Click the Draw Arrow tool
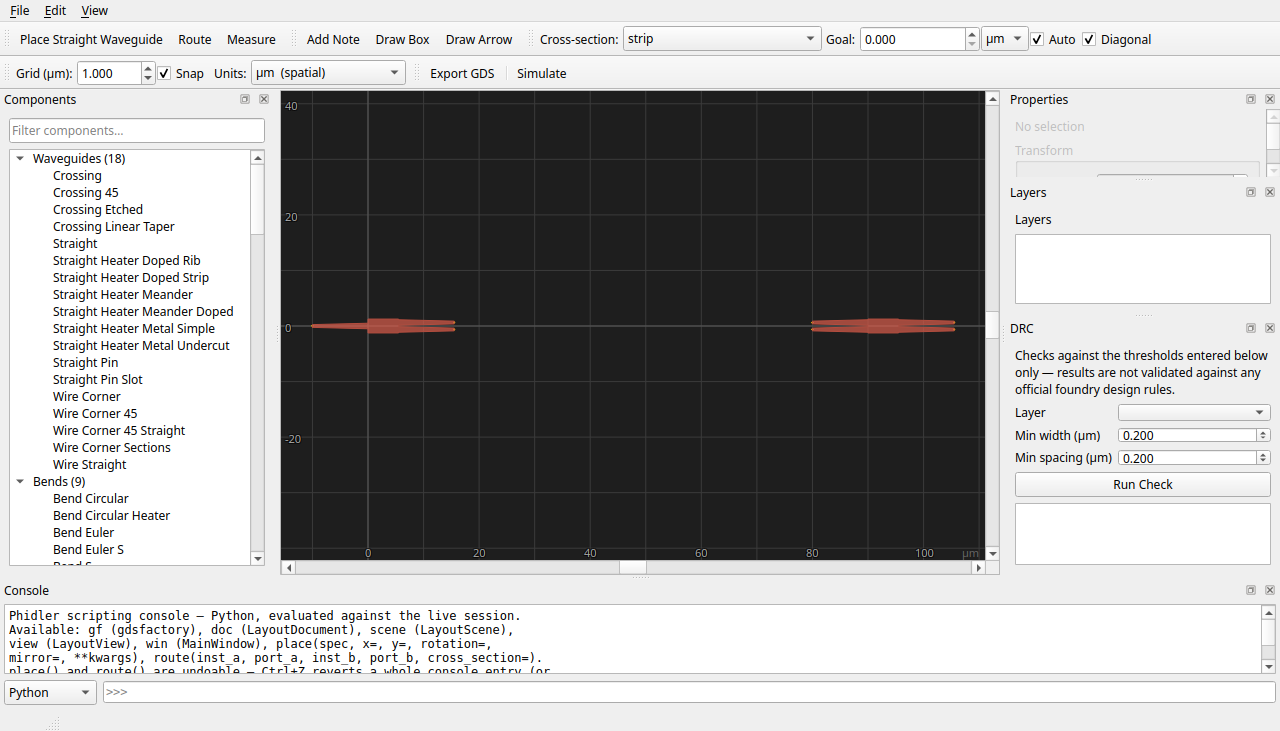The height and width of the screenshot is (731, 1280). (x=479, y=40)
